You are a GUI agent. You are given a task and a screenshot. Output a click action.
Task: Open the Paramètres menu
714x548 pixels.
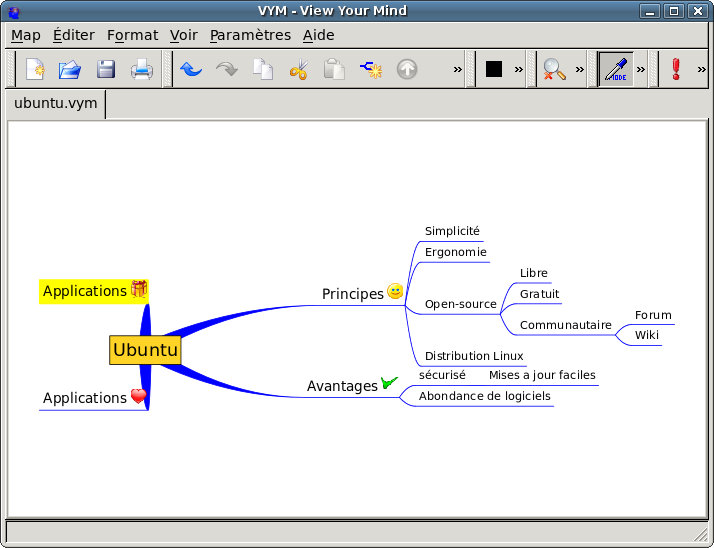point(250,35)
